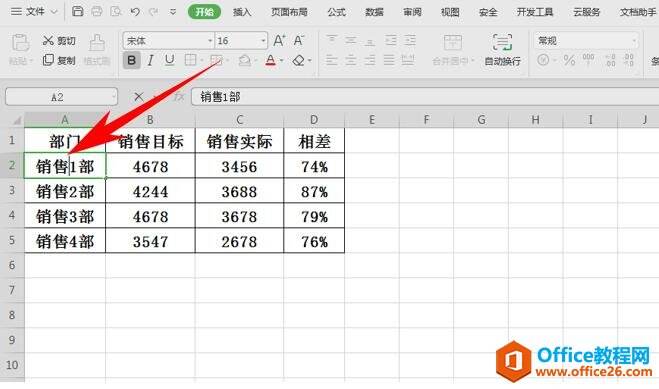This screenshot has width=659, height=389.
Task: Open the 宋体 font name dropdown
Action: (x=169, y=41)
